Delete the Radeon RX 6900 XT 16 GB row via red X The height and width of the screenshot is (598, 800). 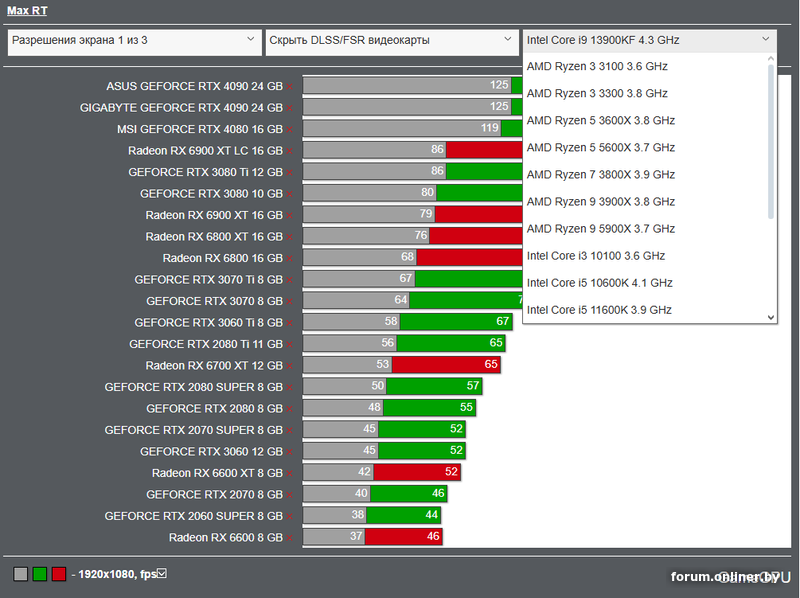289,215
